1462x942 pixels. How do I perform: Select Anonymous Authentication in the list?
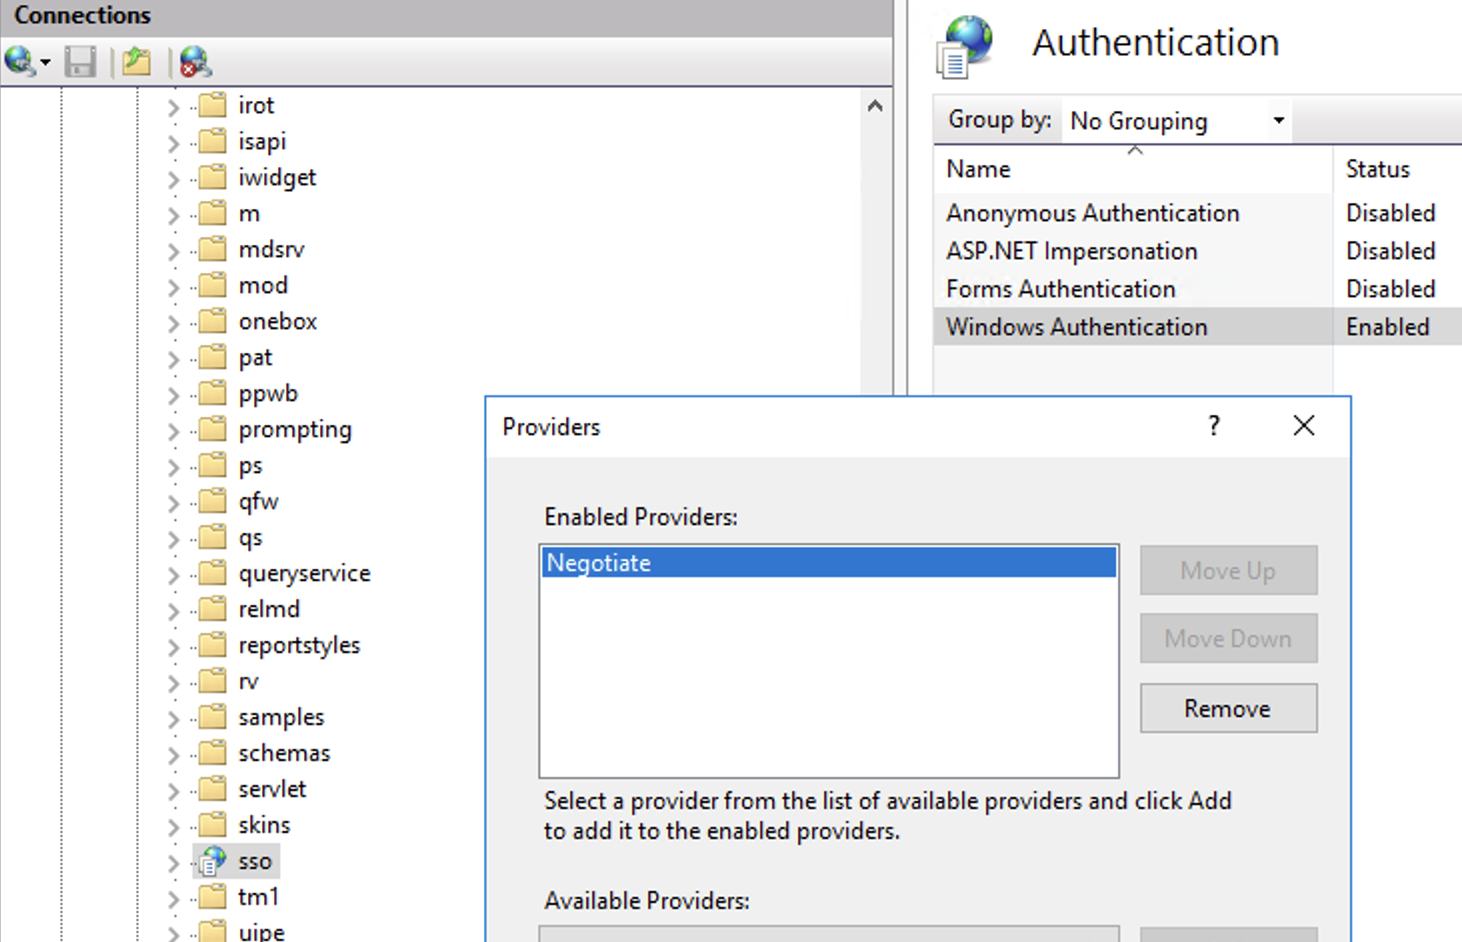(x=1092, y=212)
